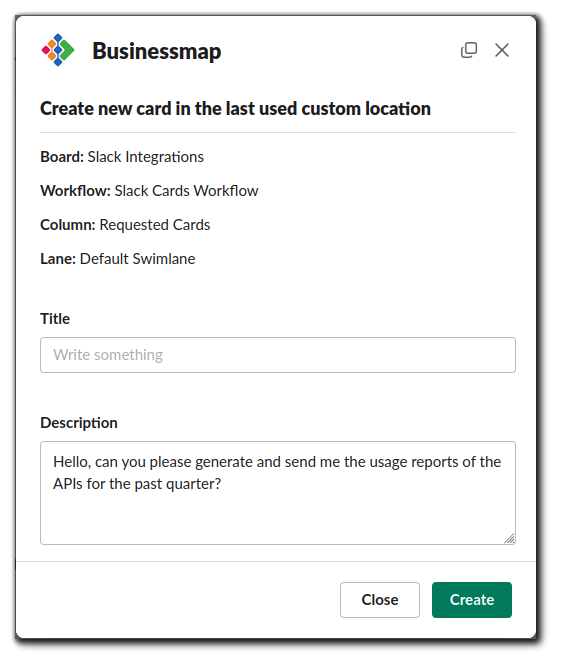Click the Description field label
563x666 pixels.
(79, 423)
